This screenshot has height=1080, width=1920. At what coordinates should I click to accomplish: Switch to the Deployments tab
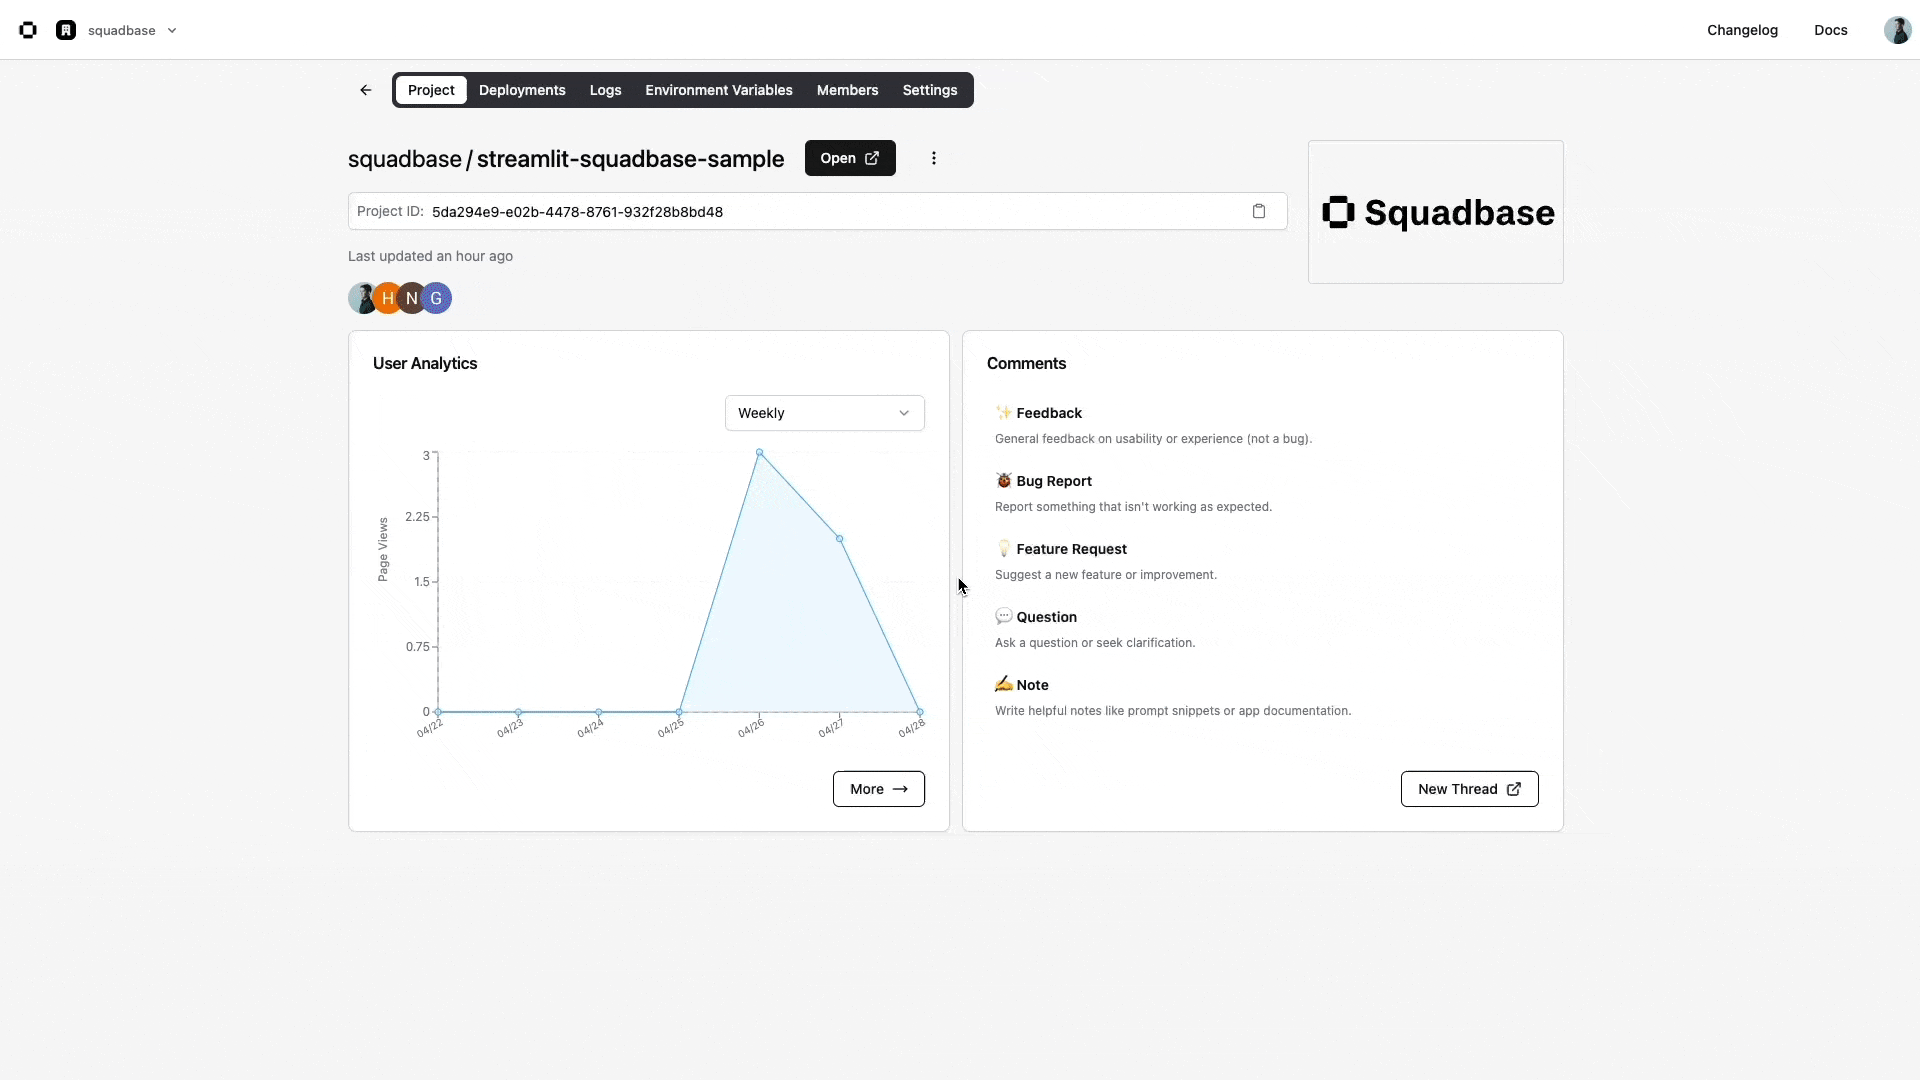pos(522,90)
